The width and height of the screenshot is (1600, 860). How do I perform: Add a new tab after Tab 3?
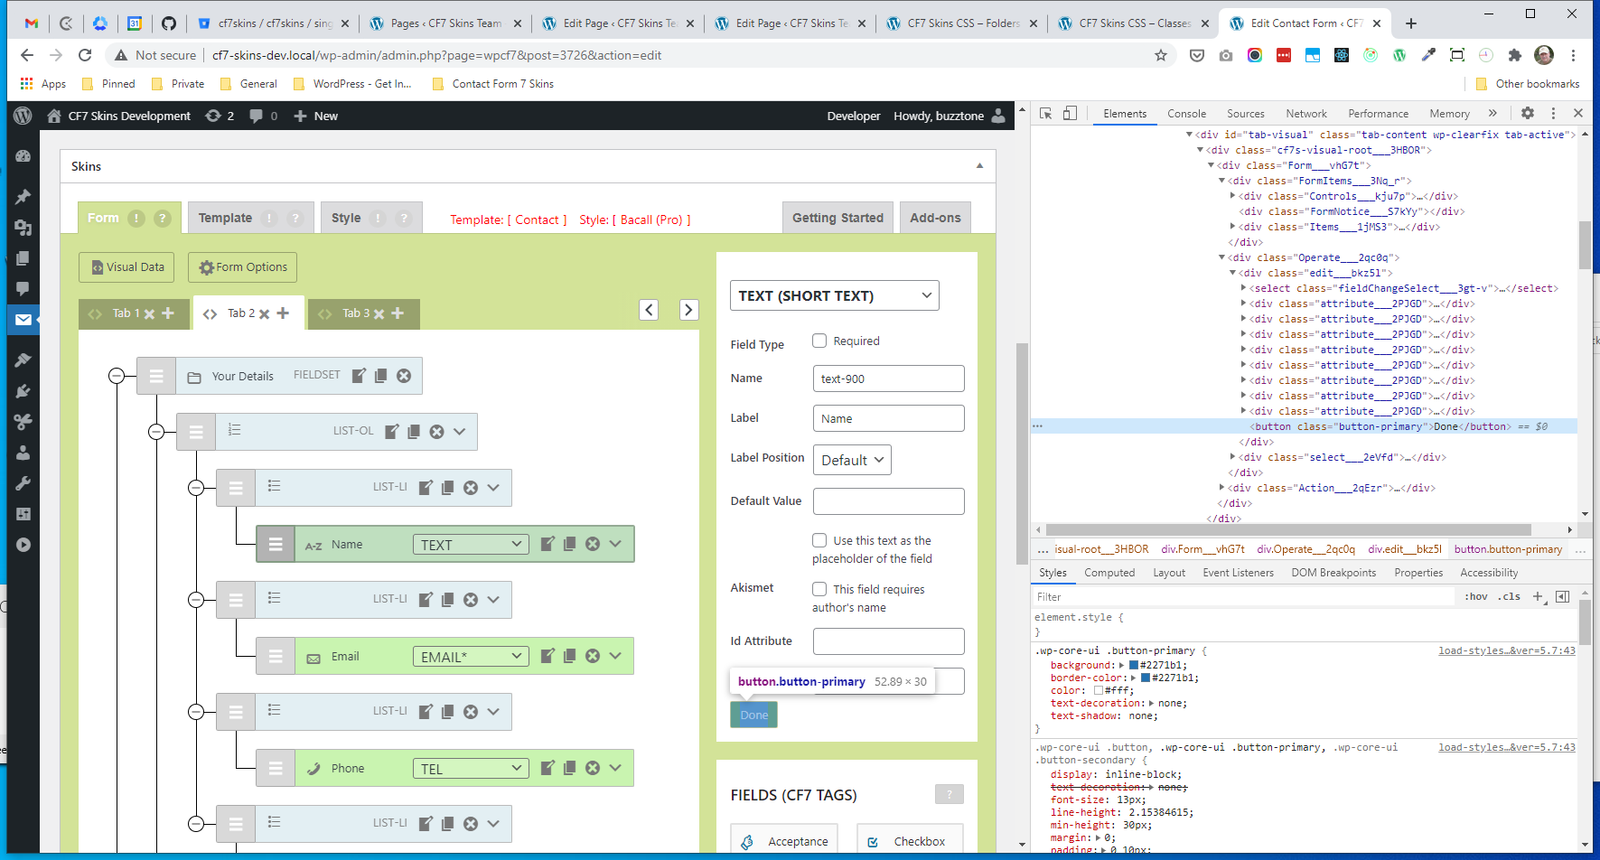[398, 313]
